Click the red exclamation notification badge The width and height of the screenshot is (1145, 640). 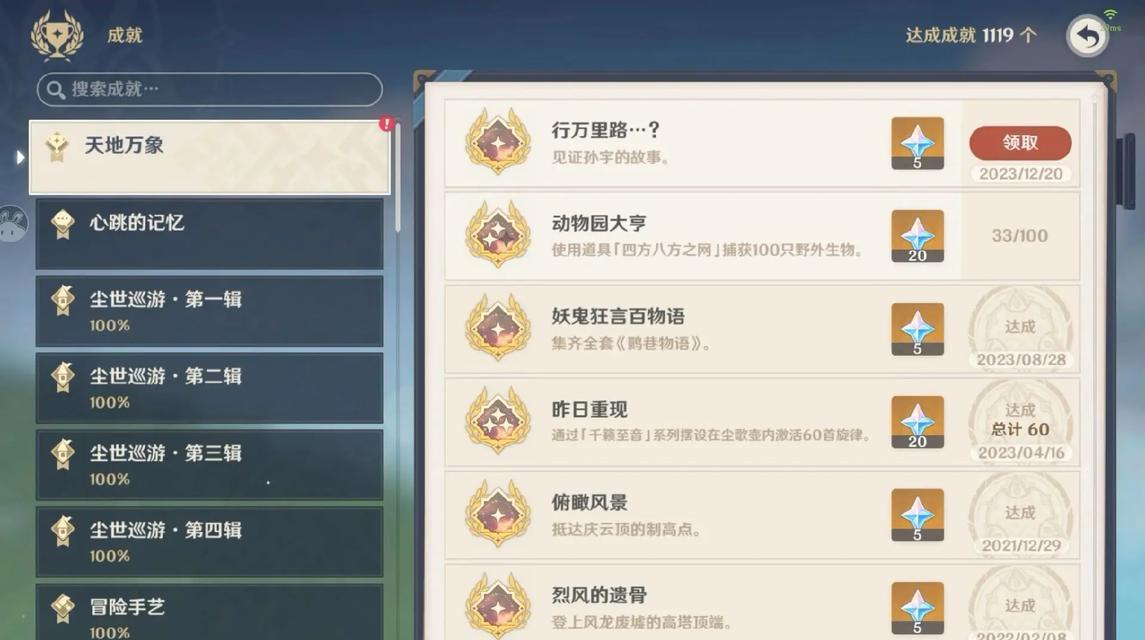pyautogui.click(x=386, y=123)
